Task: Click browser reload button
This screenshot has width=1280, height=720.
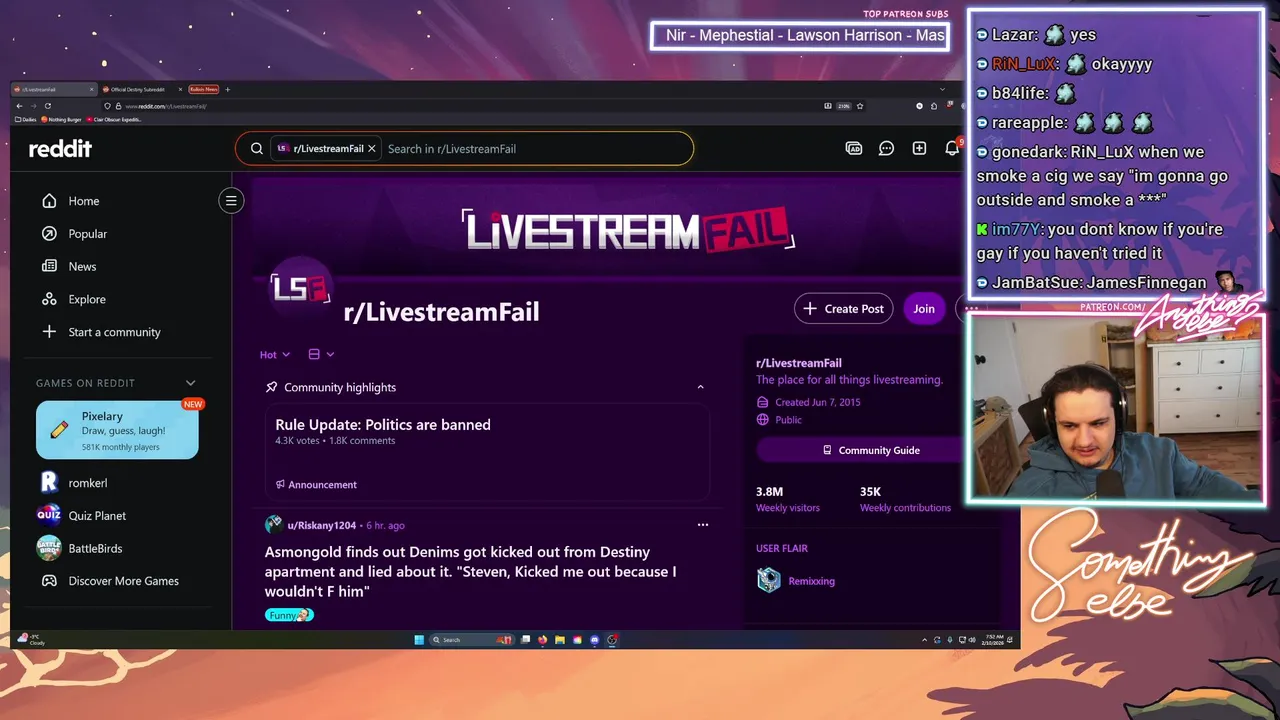Action: click(48, 106)
